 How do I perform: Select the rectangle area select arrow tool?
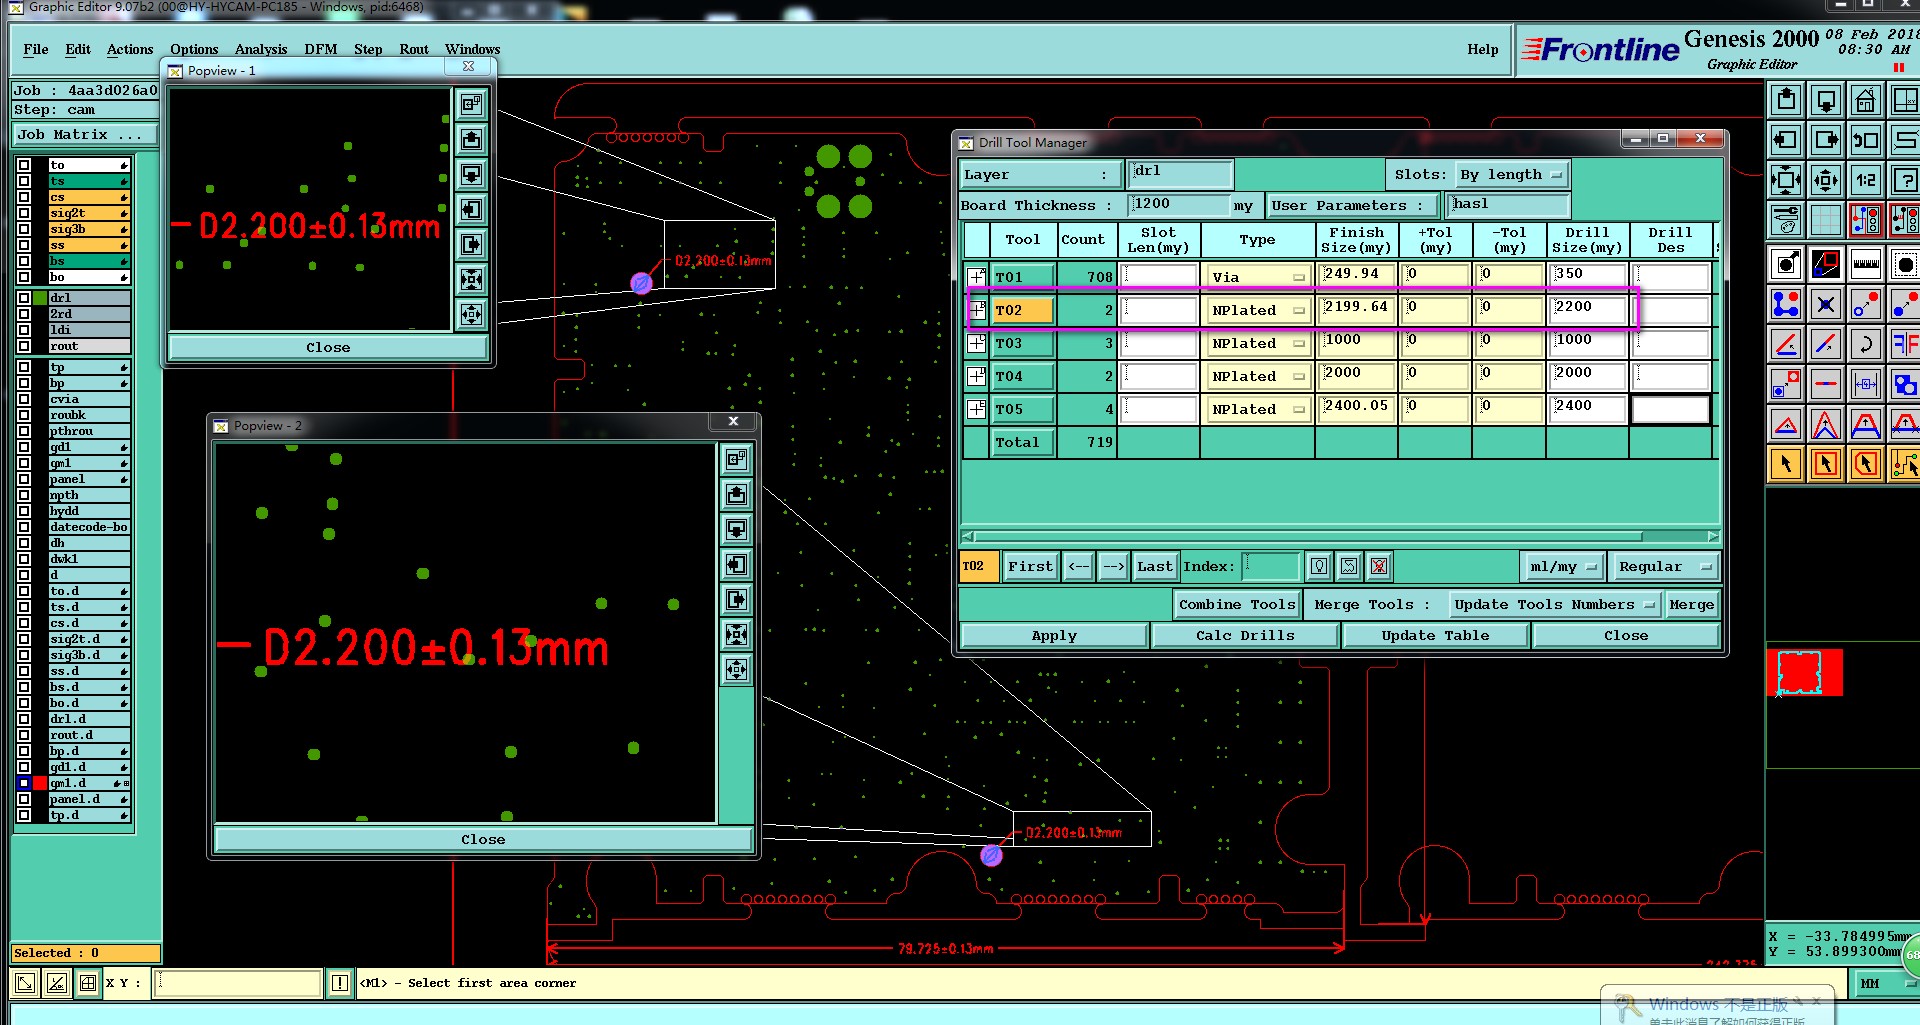[1826, 464]
